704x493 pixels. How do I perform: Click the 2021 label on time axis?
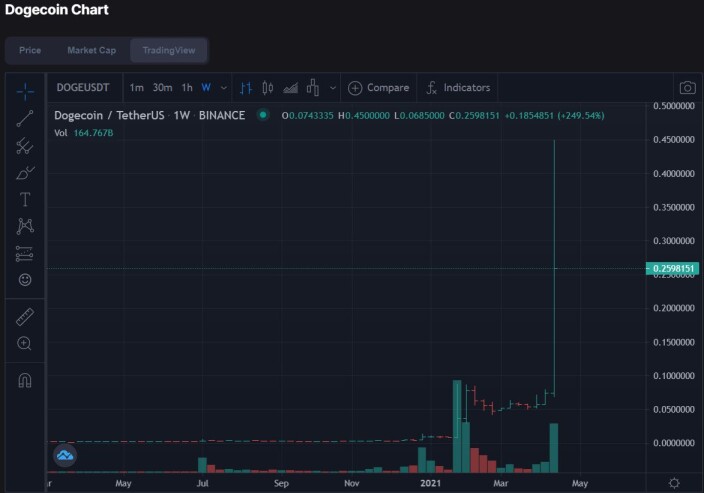[430, 483]
